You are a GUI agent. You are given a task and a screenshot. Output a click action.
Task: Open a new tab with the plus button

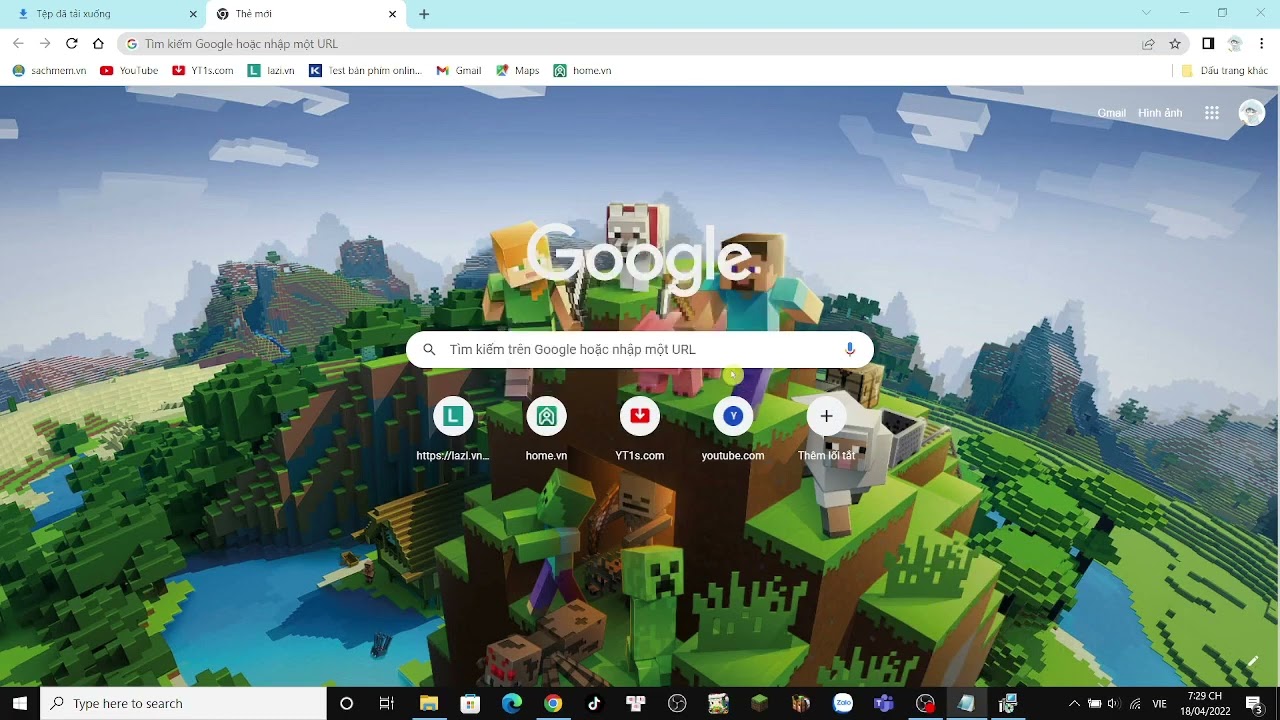point(424,14)
